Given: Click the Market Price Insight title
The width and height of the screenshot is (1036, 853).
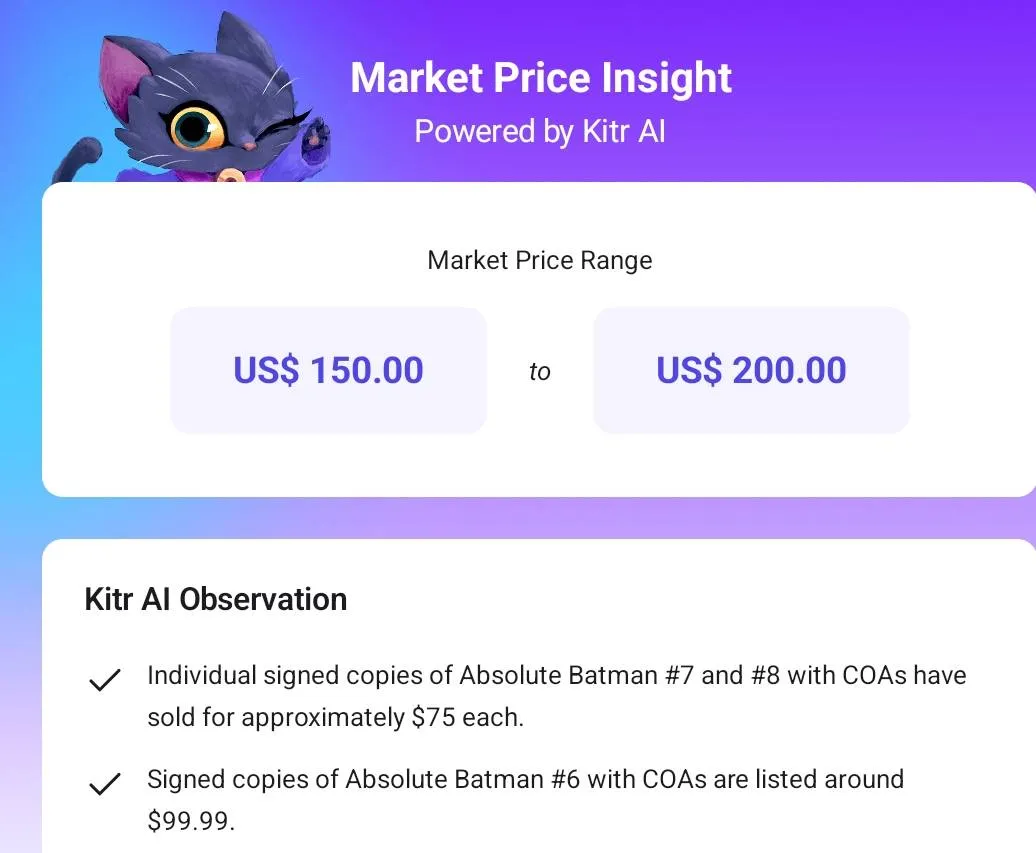Looking at the screenshot, I should 541,78.
